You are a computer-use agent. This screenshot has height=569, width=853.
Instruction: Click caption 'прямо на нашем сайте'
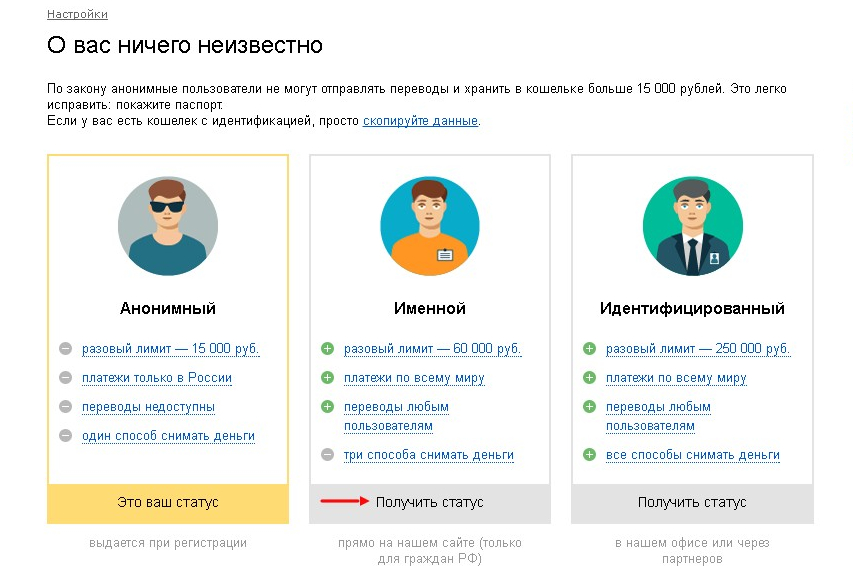tap(407, 543)
